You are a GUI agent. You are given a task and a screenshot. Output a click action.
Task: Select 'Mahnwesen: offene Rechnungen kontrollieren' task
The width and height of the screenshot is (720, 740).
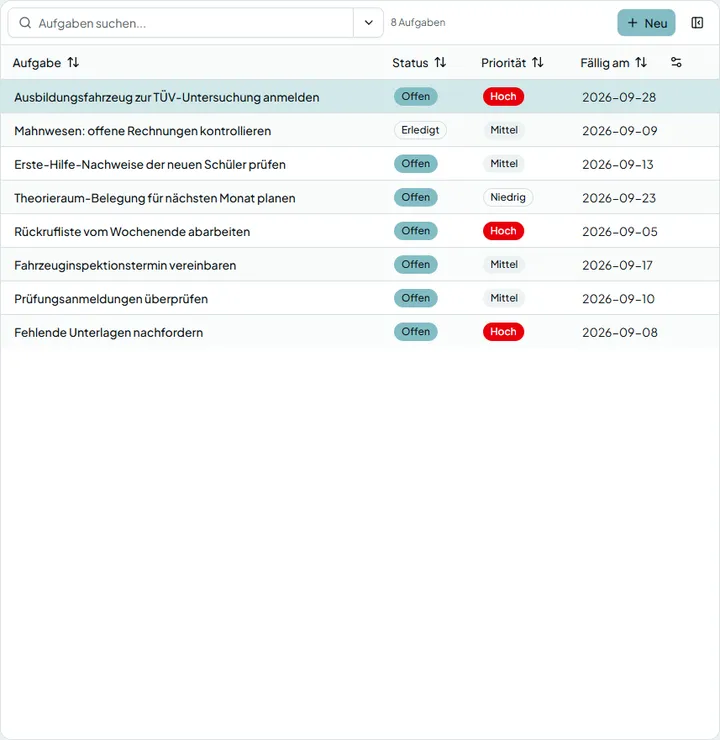pyautogui.click(x=360, y=130)
